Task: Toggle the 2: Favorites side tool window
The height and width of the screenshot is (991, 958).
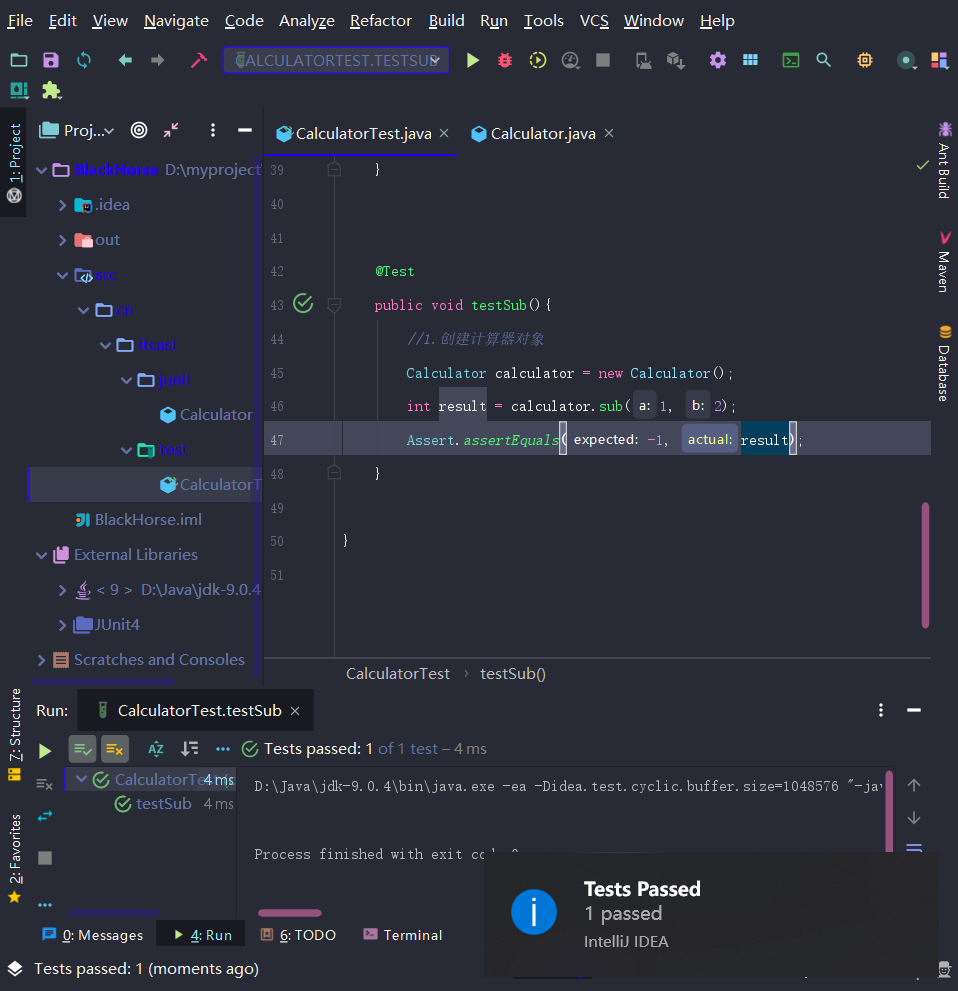Action: point(15,858)
